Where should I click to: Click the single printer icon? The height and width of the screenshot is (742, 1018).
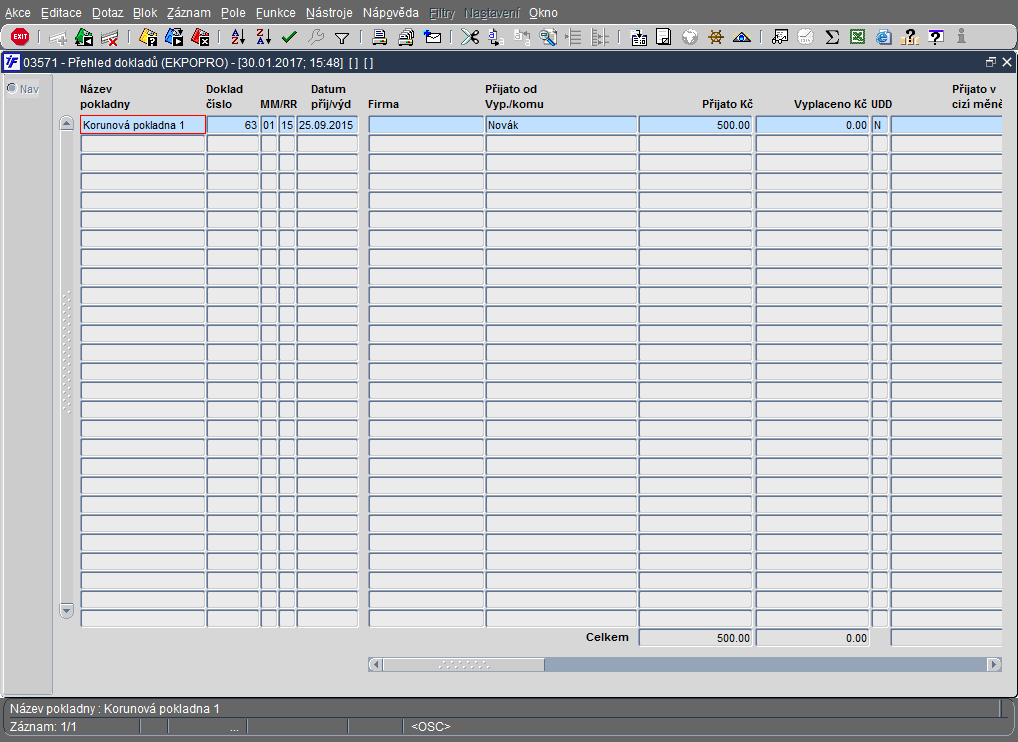[380, 38]
